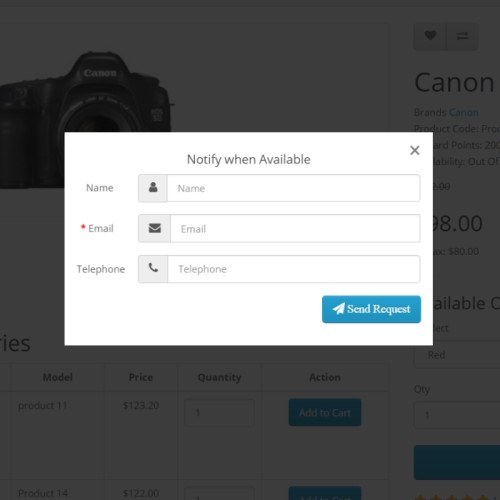
Task: Add product 11 to cart
Action: coord(325,412)
